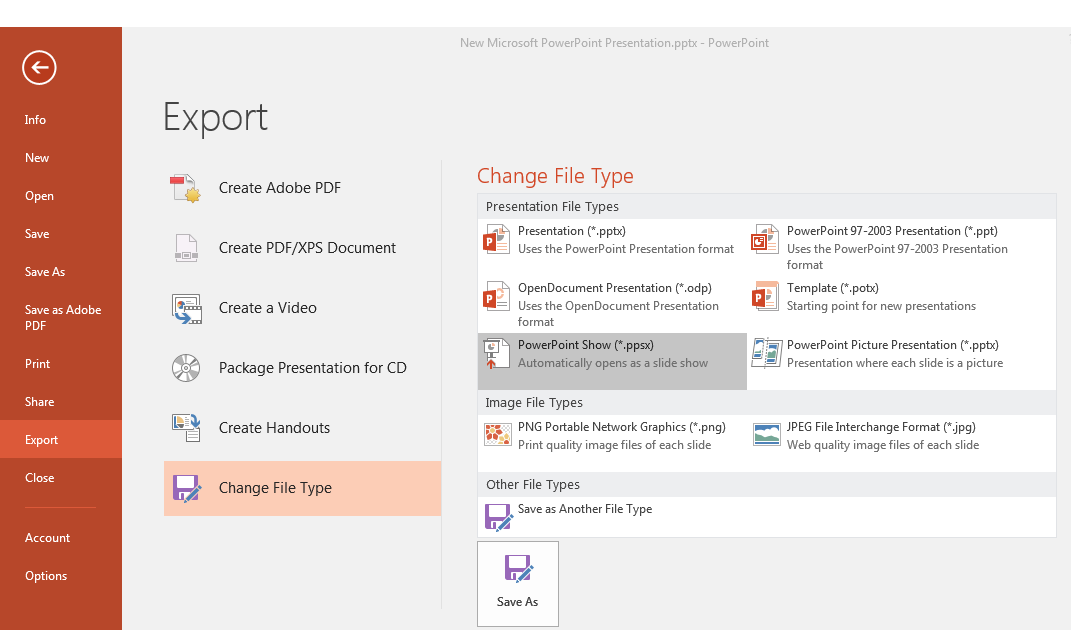Choose the Package Presentation for CD label

tap(312, 368)
